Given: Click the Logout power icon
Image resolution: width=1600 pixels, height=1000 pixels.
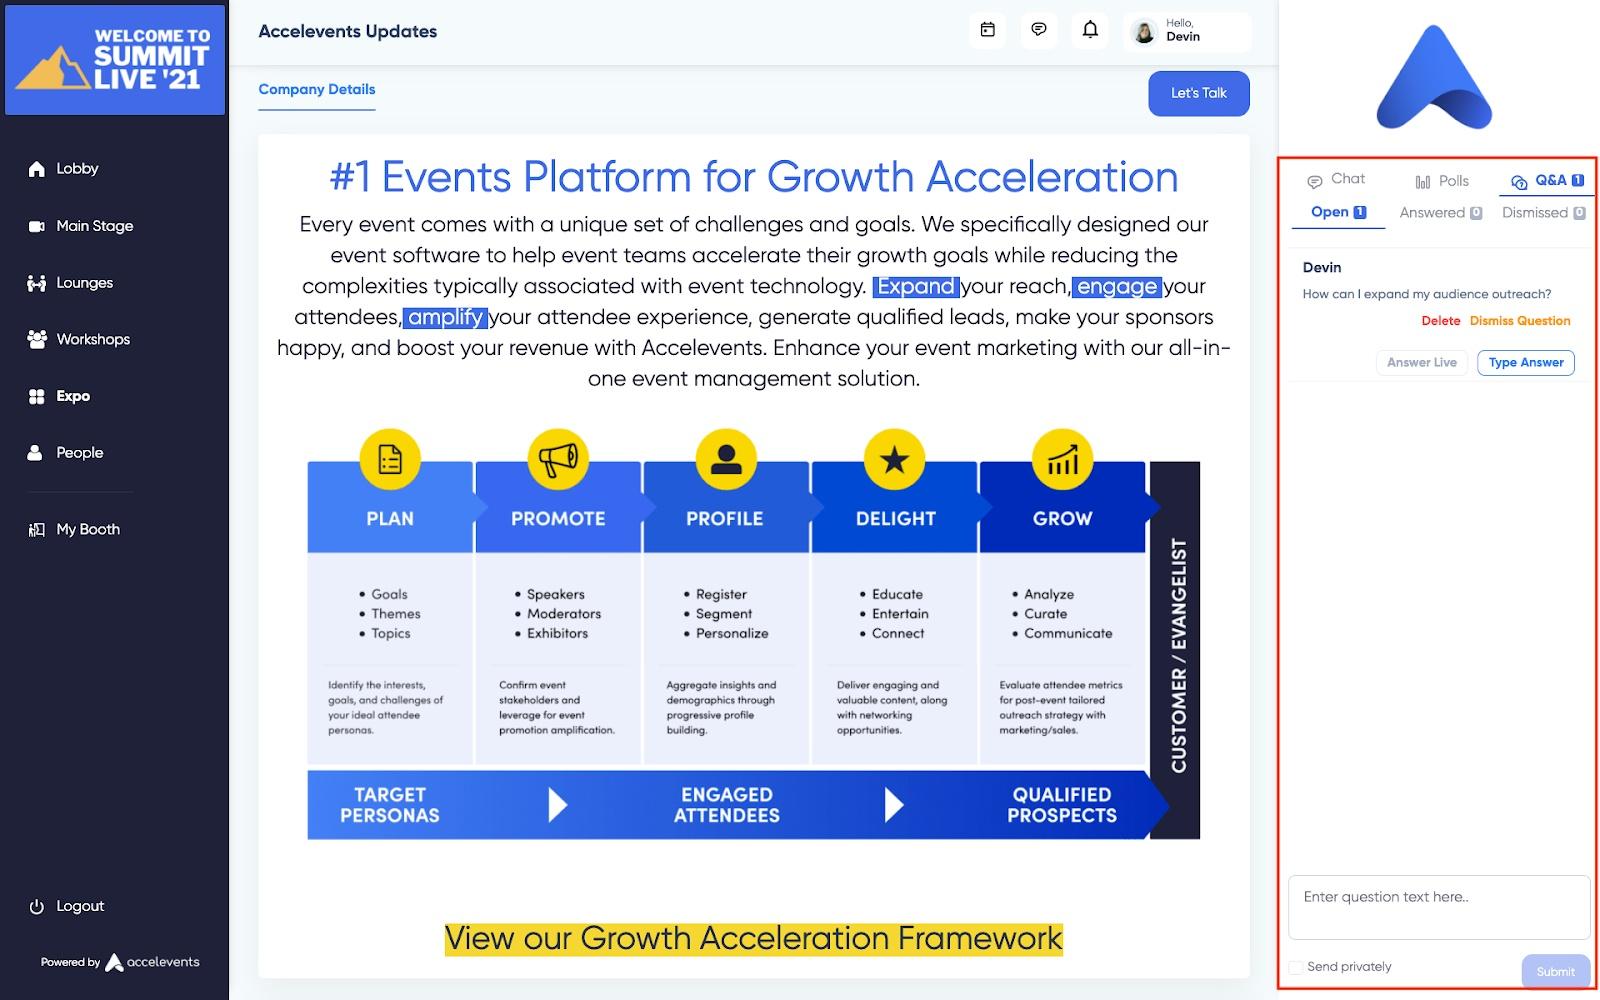Looking at the screenshot, I should click(37, 907).
